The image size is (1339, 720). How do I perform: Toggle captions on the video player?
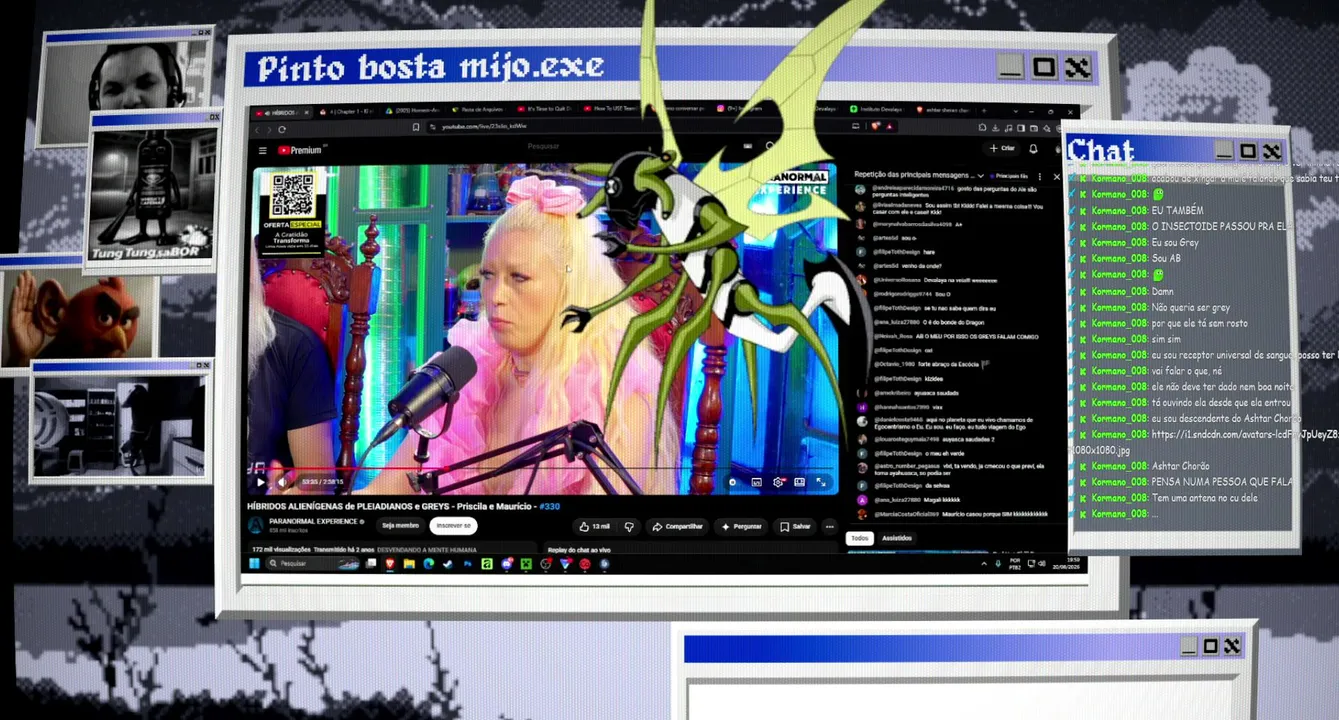[x=757, y=482]
